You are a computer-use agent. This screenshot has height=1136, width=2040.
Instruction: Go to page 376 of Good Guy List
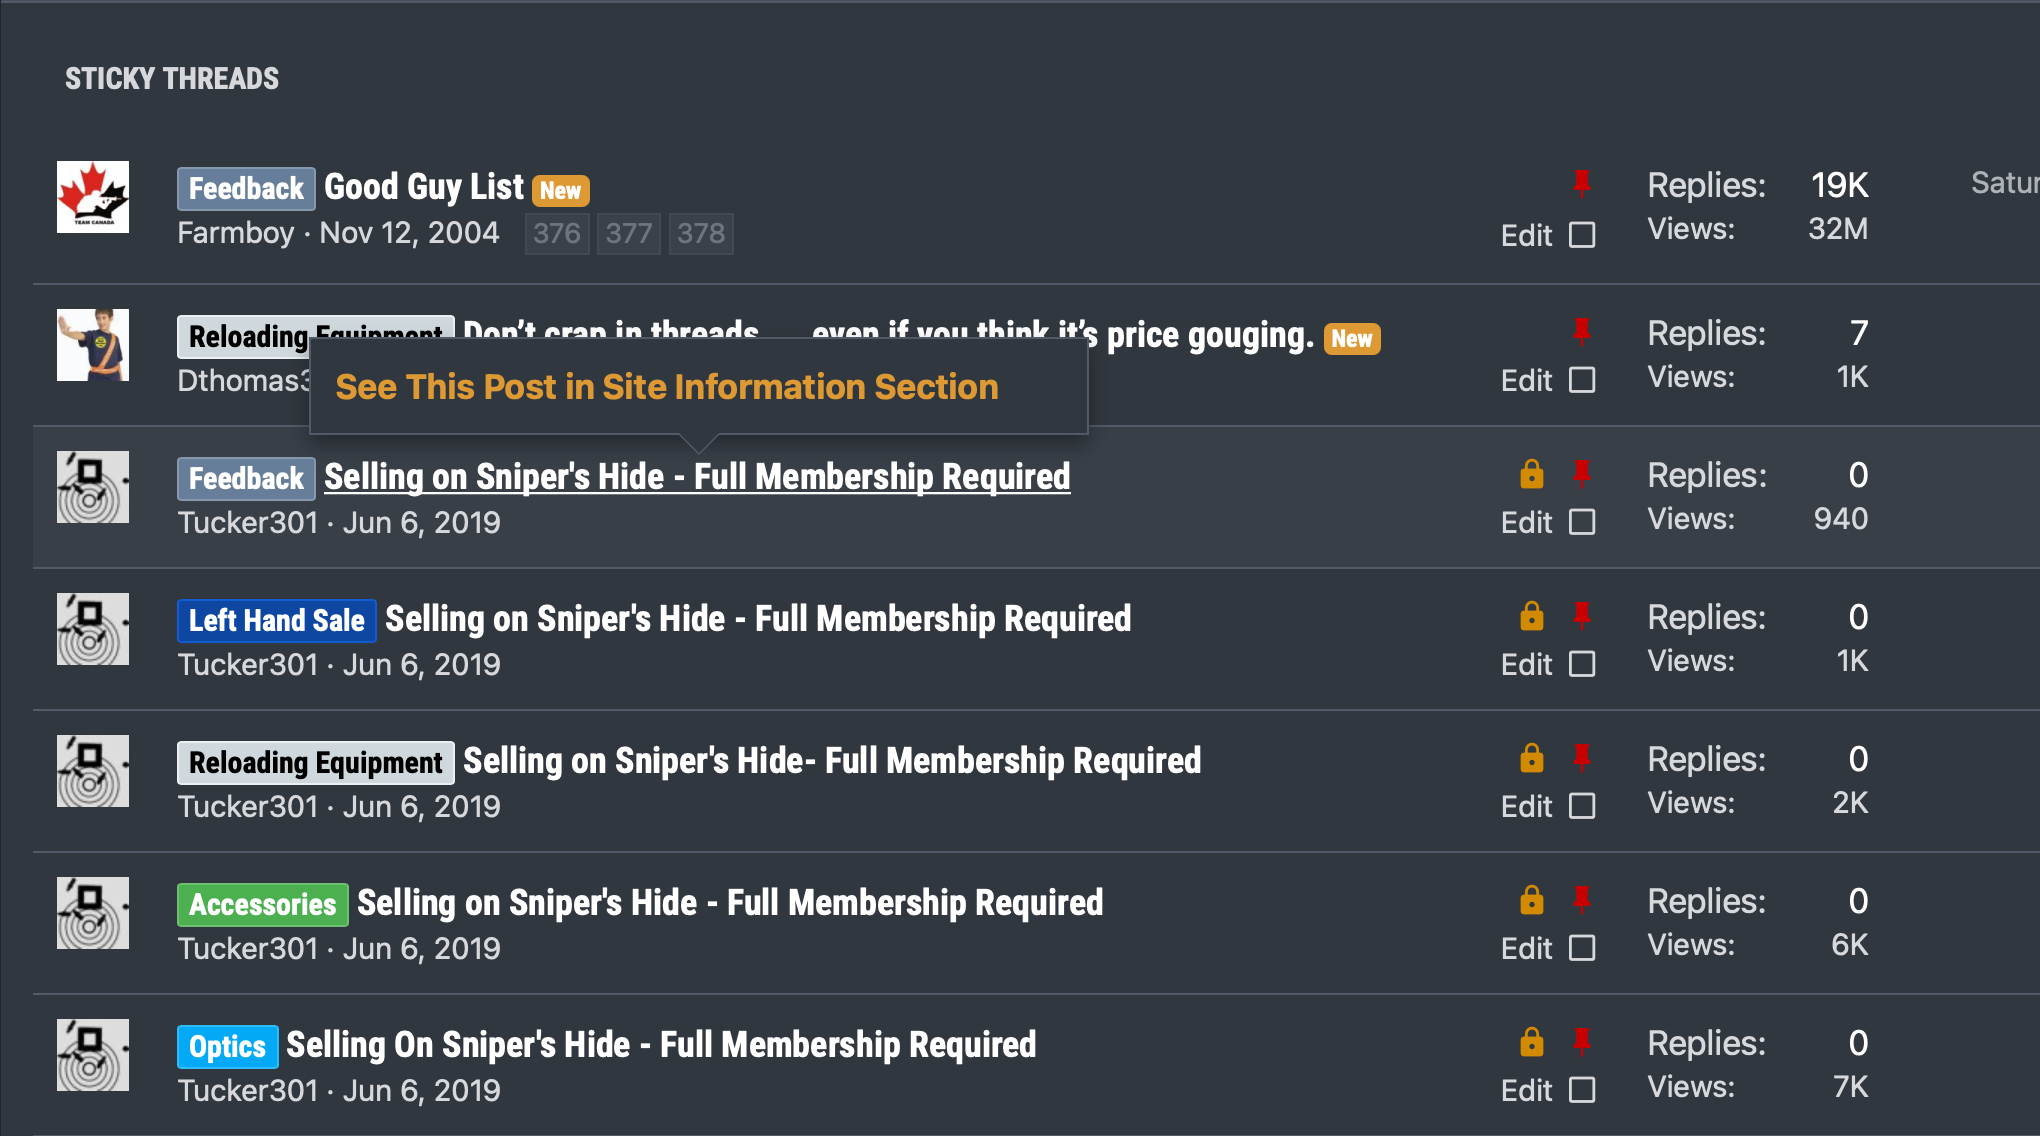pyautogui.click(x=557, y=234)
